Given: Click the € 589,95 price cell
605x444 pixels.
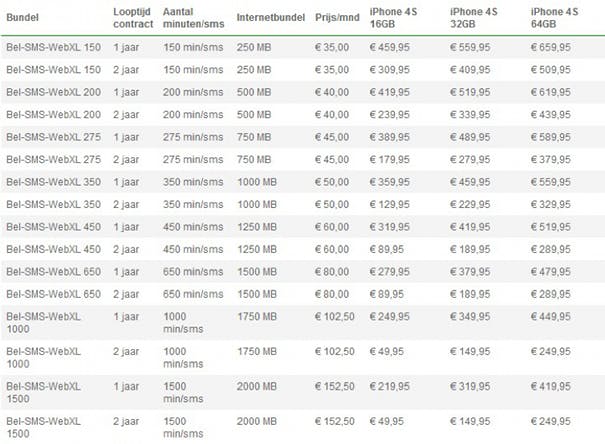Looking at the screenshot, I should point(555,137).
